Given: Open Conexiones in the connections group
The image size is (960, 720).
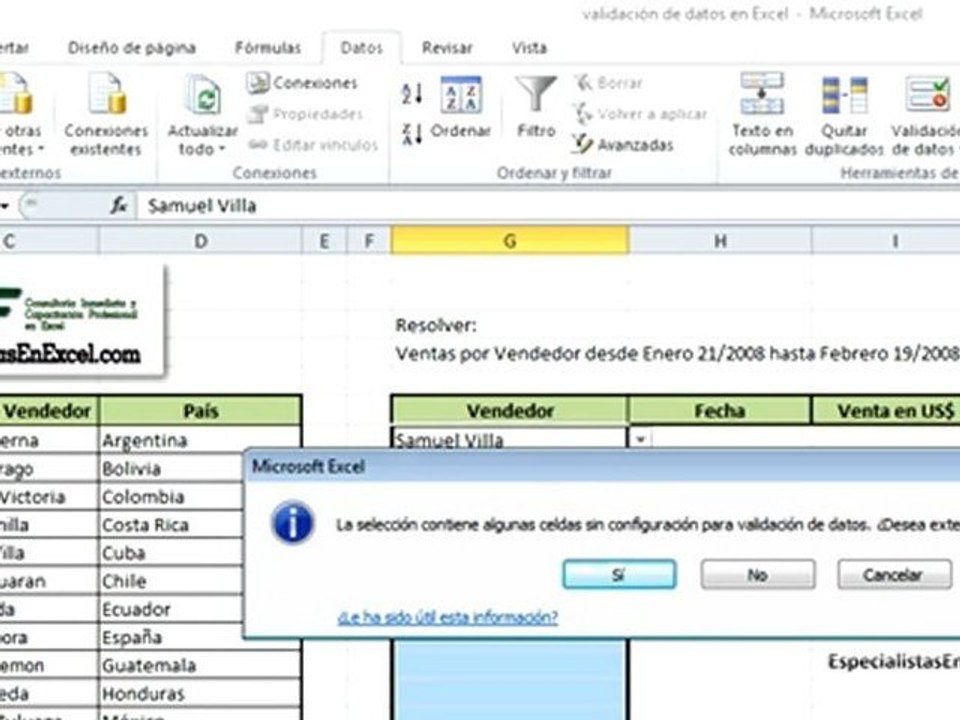Looking at the screenshot, I should tap(302, 83).
